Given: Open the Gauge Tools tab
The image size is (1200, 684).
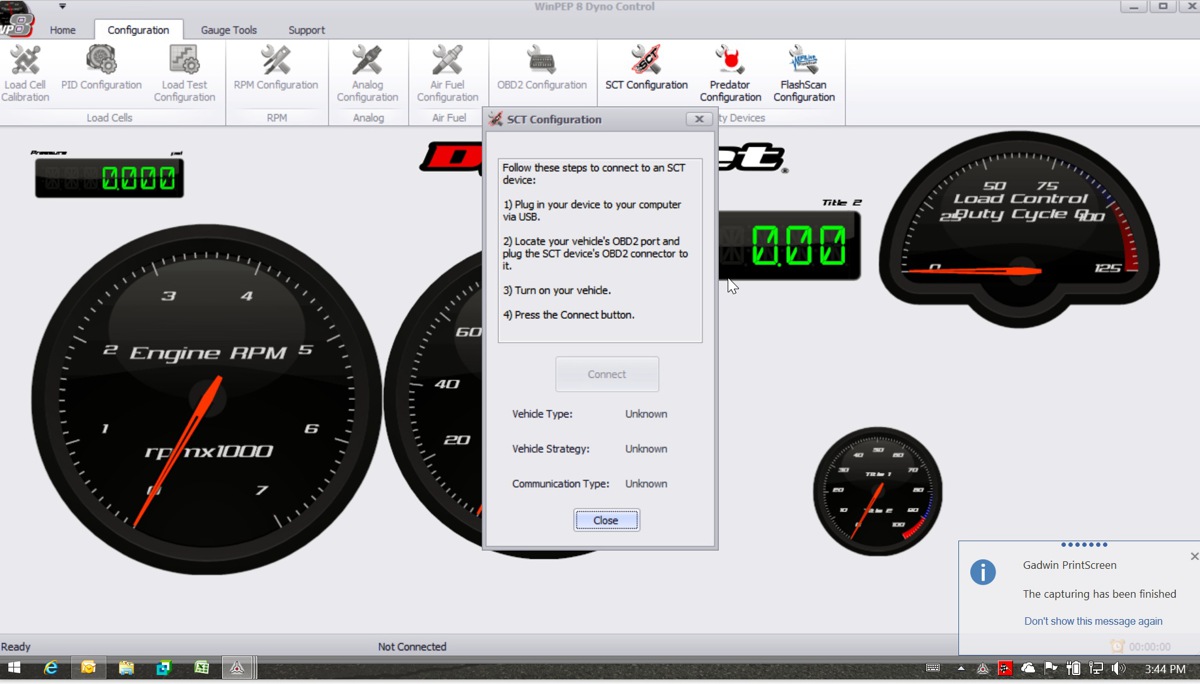Looking at the screenshot, I should point(229,30).
